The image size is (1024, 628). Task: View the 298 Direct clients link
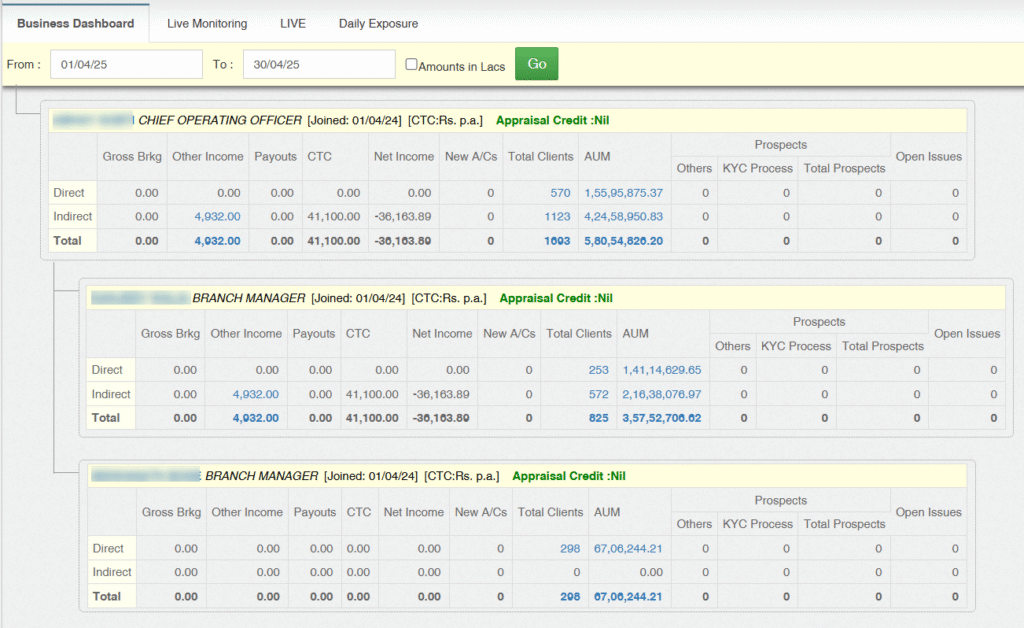[x=571, y=548]
